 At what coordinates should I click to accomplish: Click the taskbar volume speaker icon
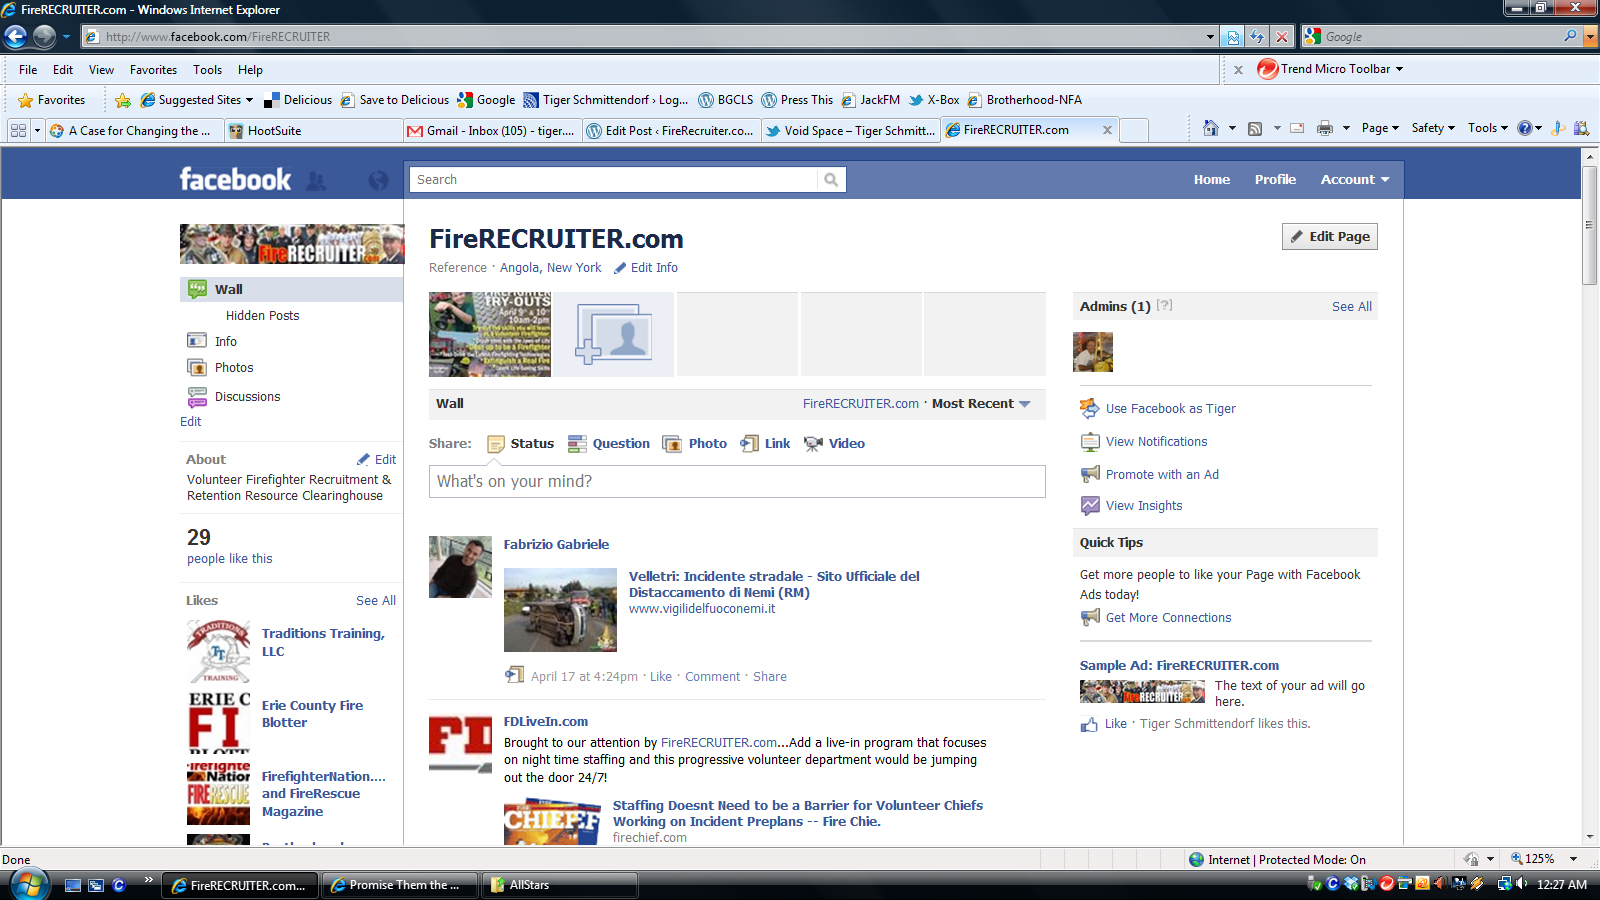[1521, 884]
